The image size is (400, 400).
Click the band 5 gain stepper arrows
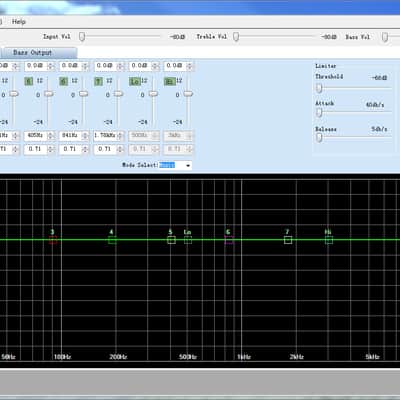pyautogui.click(x=51, y=66)
